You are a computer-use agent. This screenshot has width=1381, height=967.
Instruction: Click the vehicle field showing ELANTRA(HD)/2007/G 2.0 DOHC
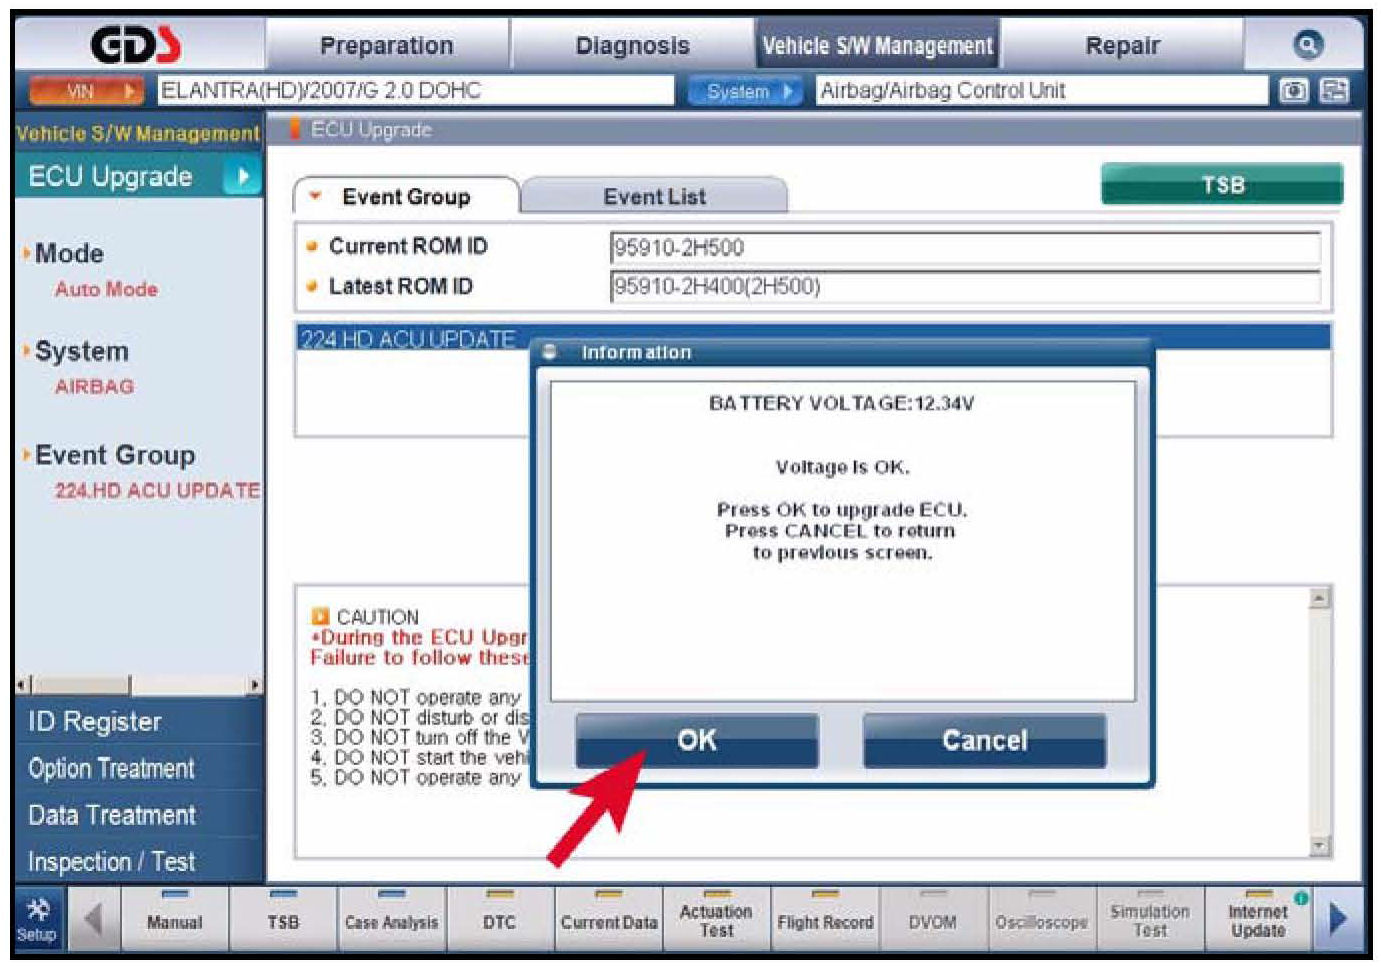tap(416, 91)
